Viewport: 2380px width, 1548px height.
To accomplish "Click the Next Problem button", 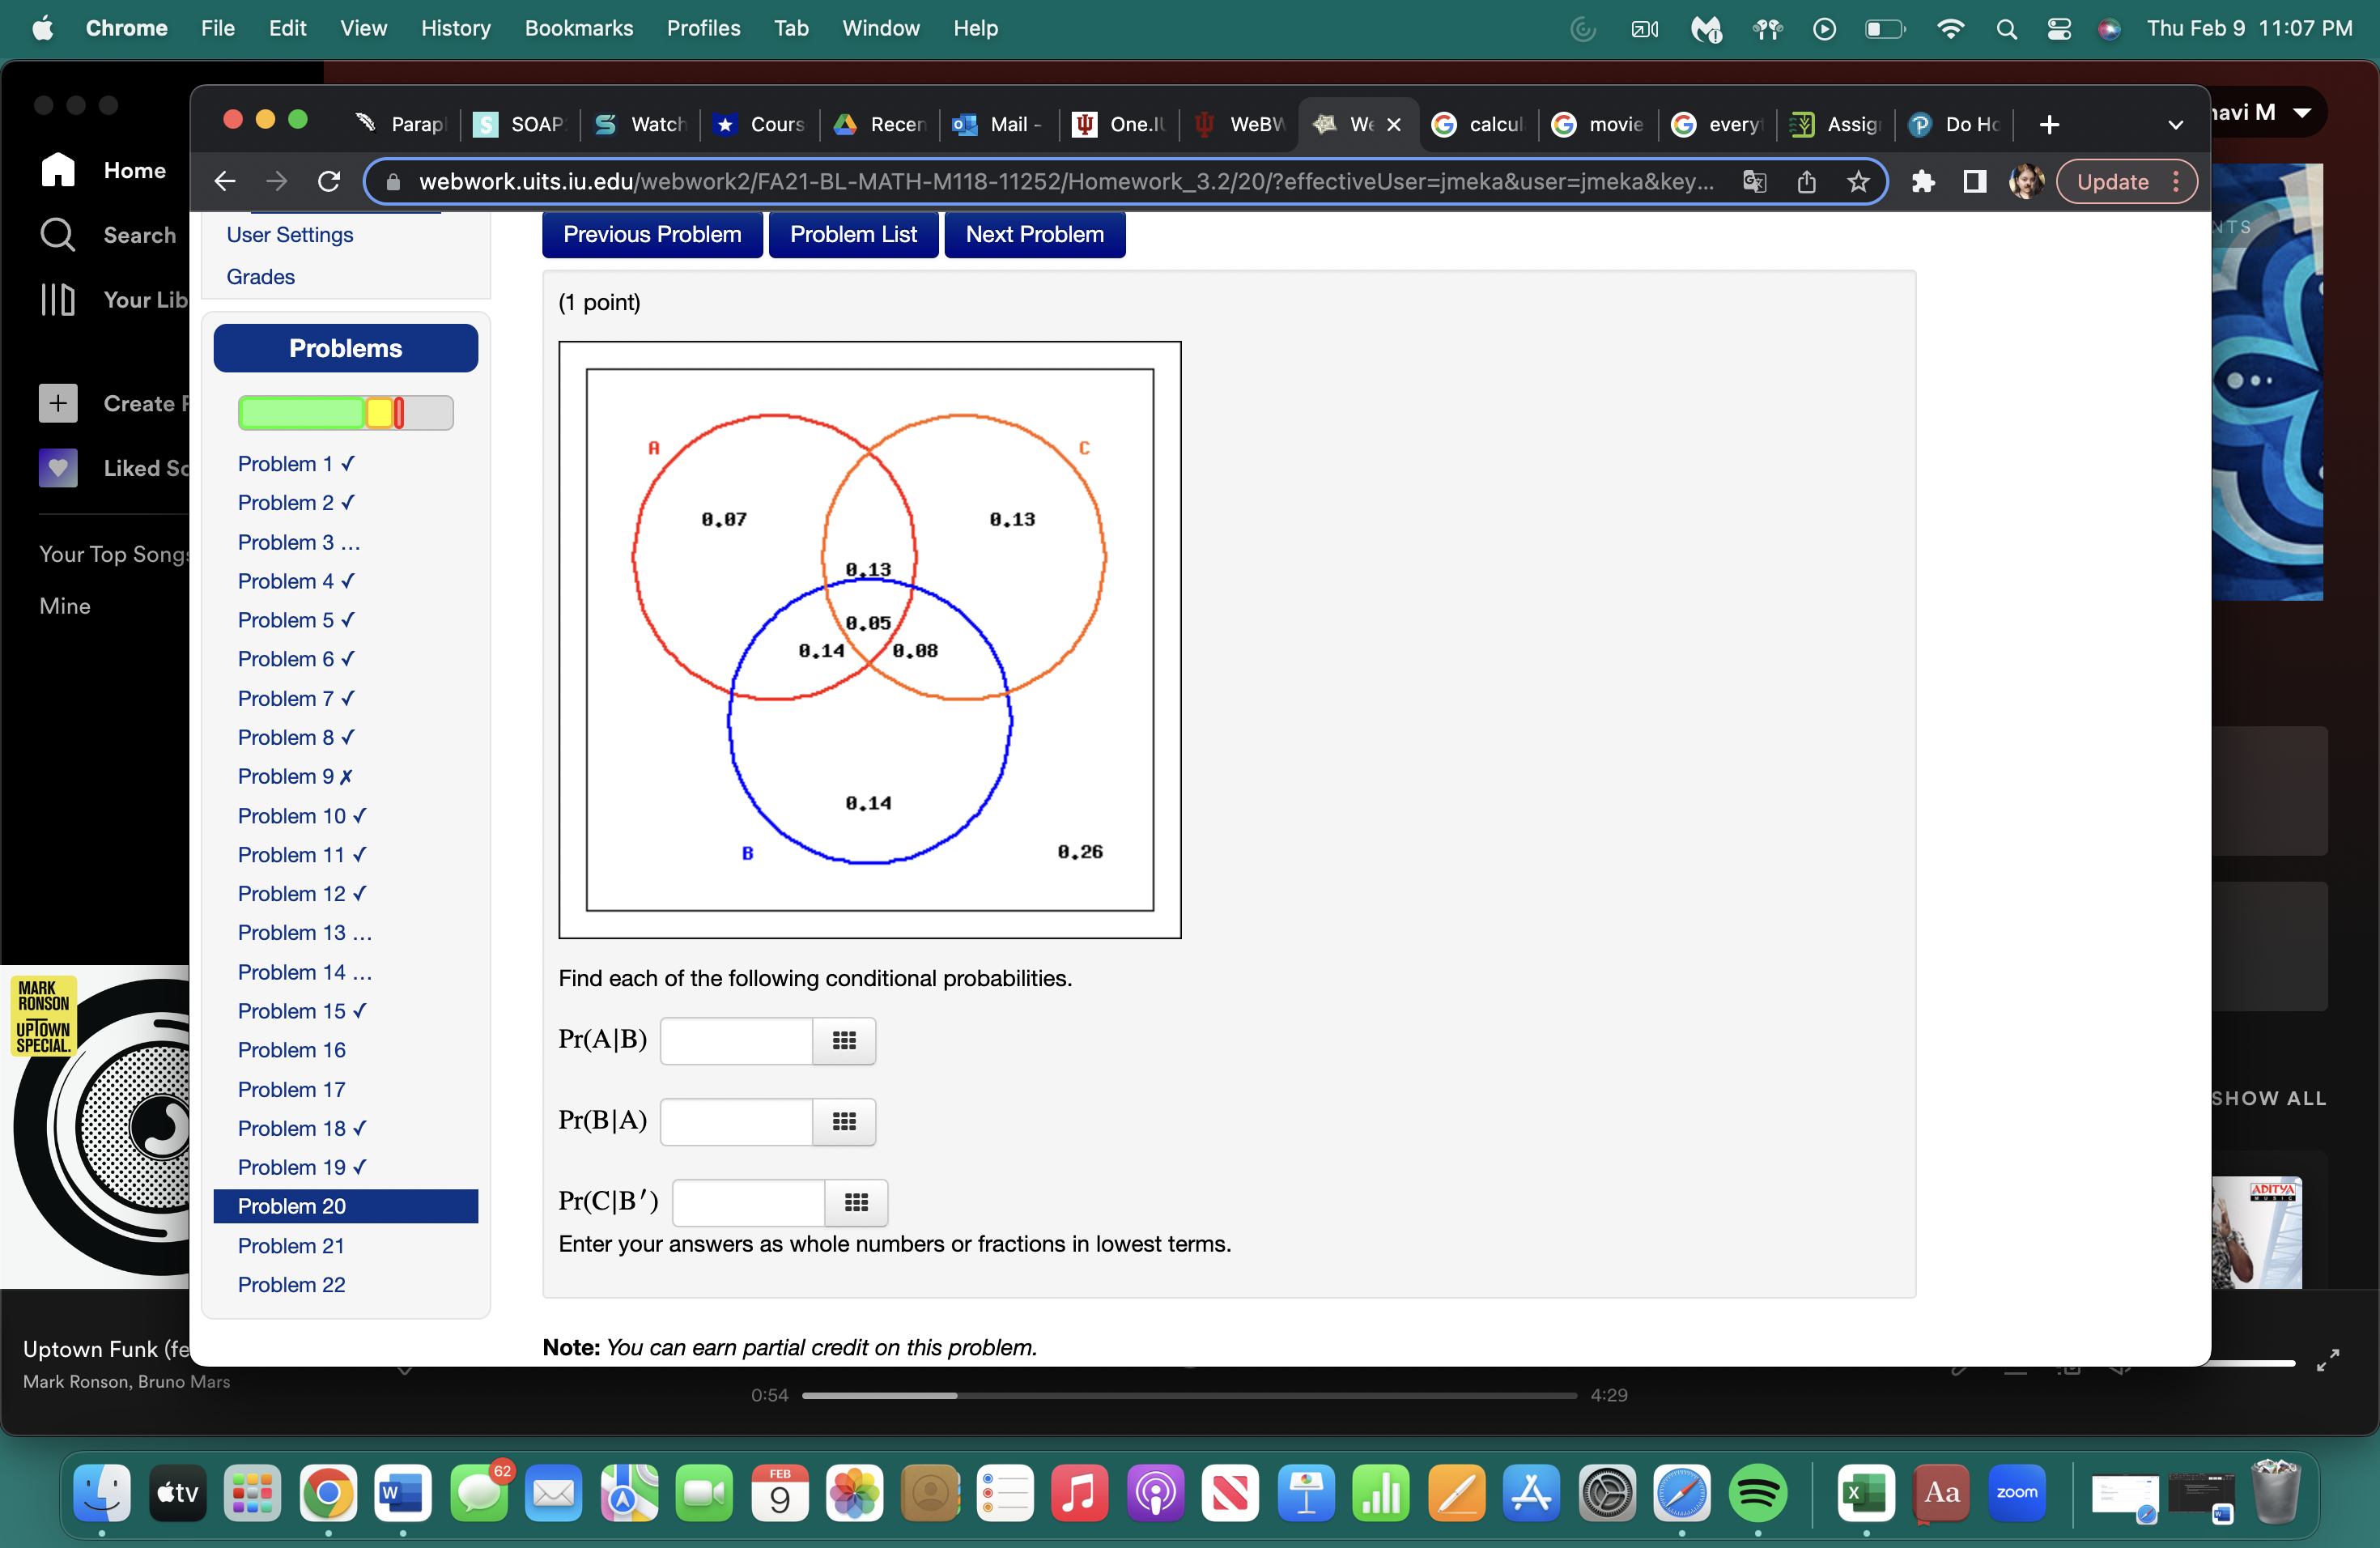I will [1034, 234].
